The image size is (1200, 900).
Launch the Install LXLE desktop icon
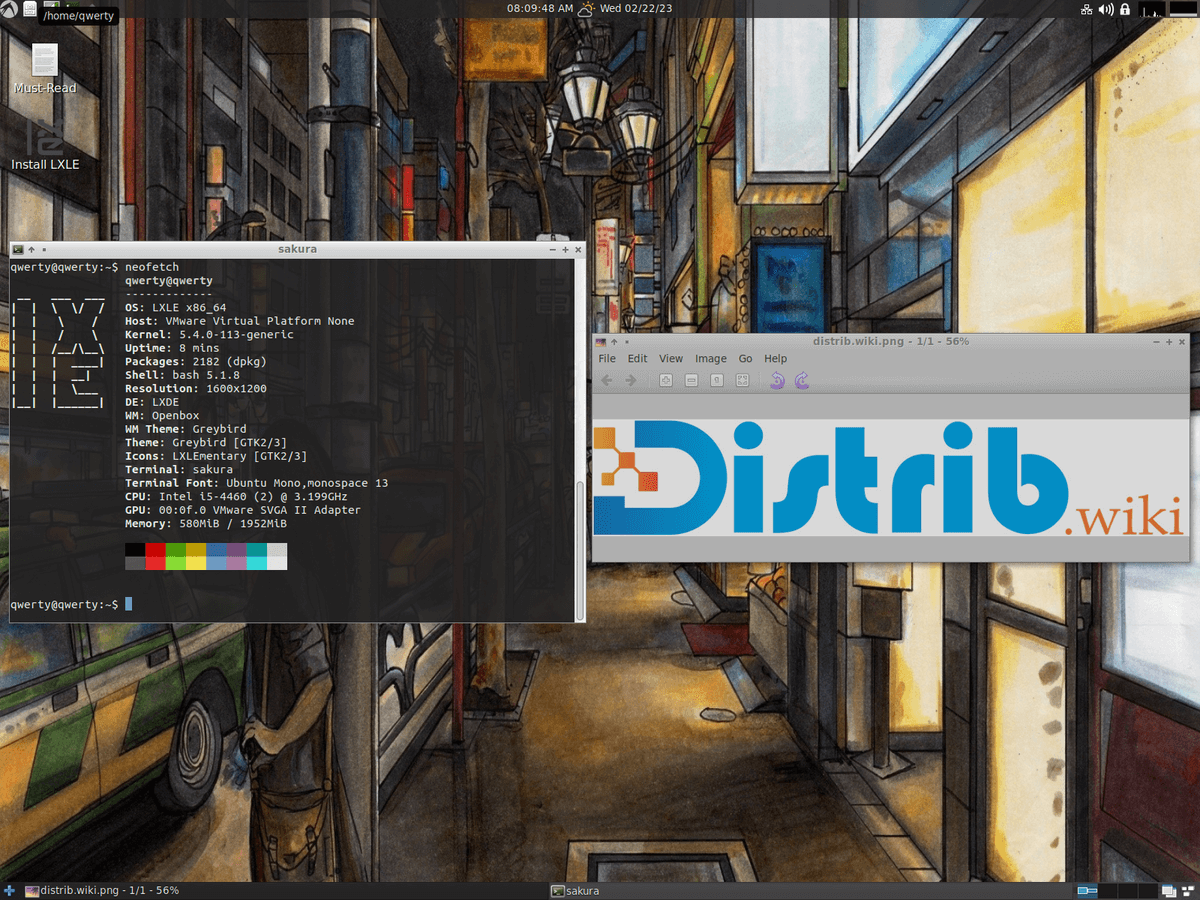(45, 144)
